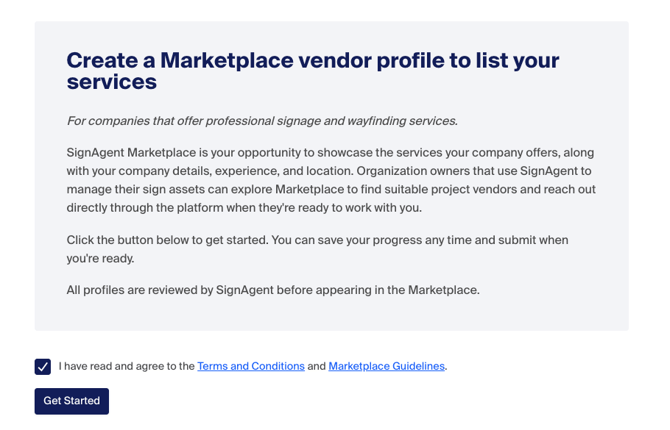Screen dimensions: 670x430
Task: Open the Terms and Conditions link
Action: coord(251,367)
